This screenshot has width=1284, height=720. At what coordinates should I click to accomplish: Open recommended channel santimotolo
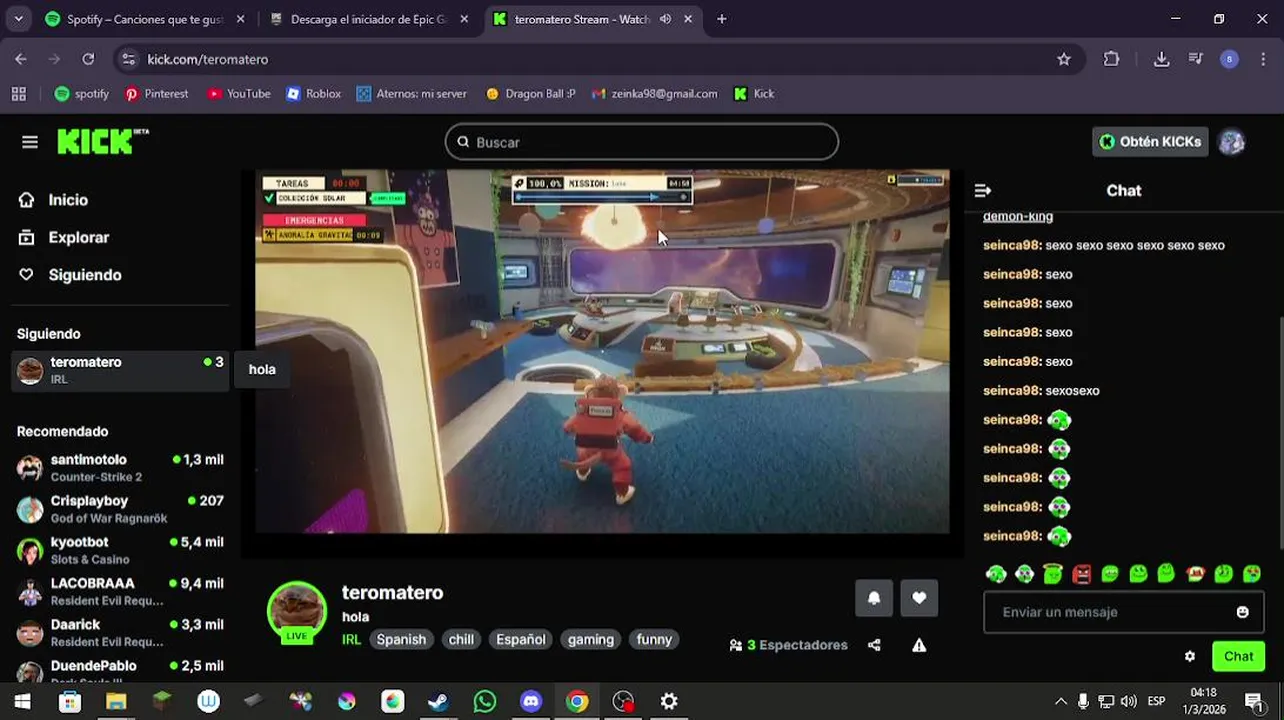coord(120,468)
